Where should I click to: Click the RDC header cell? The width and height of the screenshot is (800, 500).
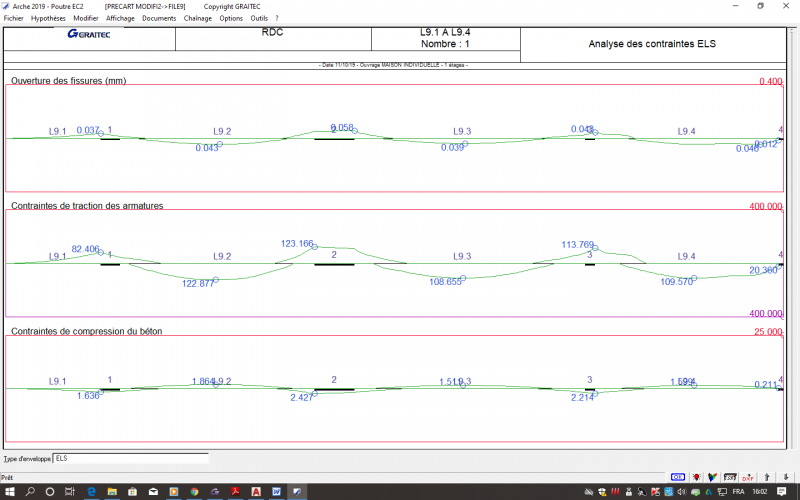[272, 32]
